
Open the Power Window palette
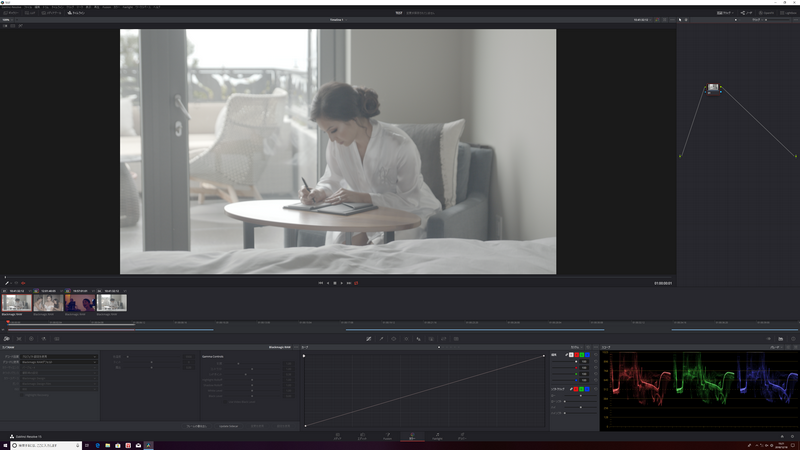point(393,339)
